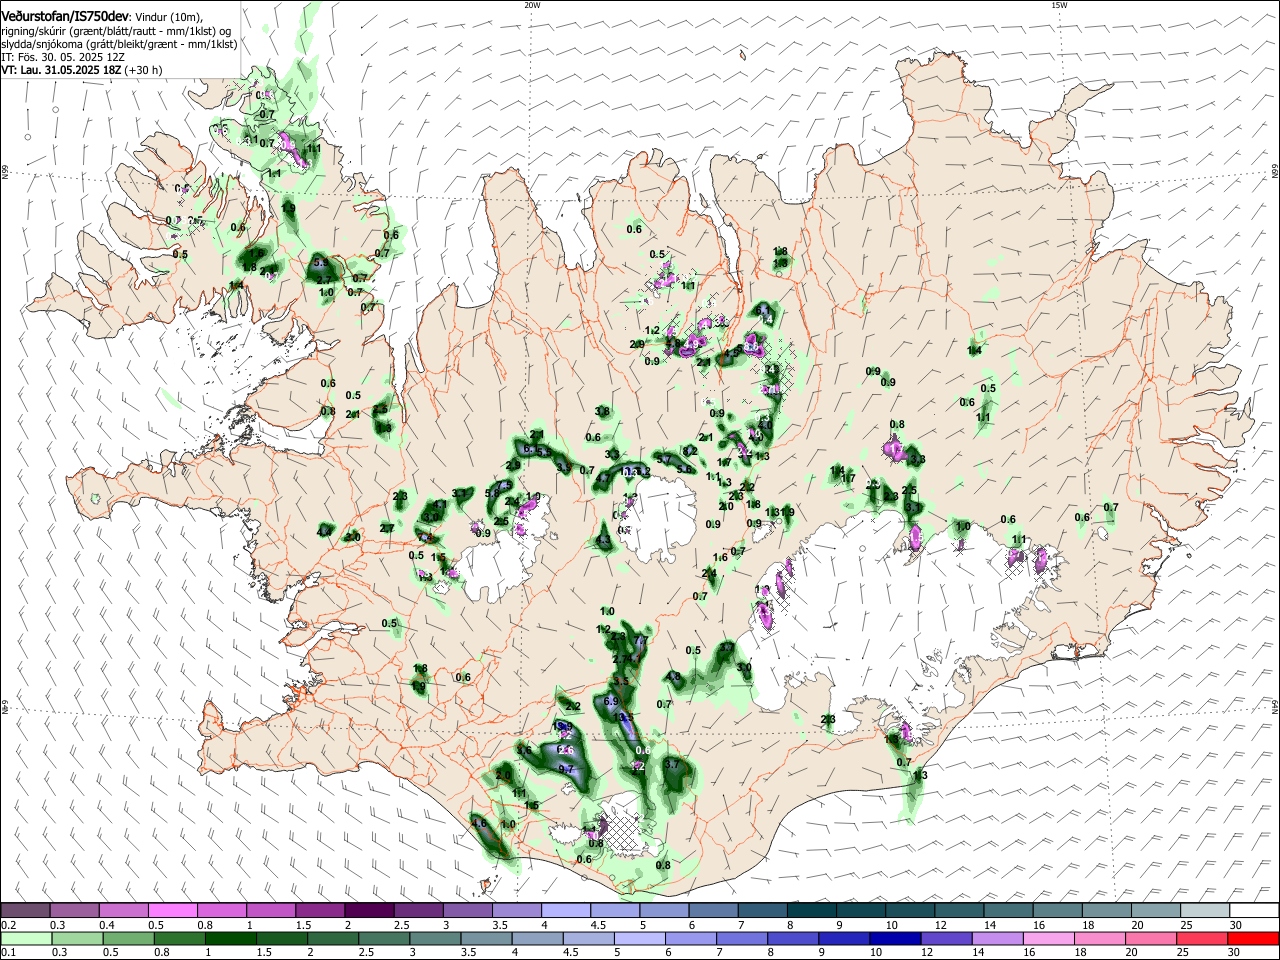Select the dark teal 8–9 snow swatch
The image size is (1280, 960).
[811, 911]
